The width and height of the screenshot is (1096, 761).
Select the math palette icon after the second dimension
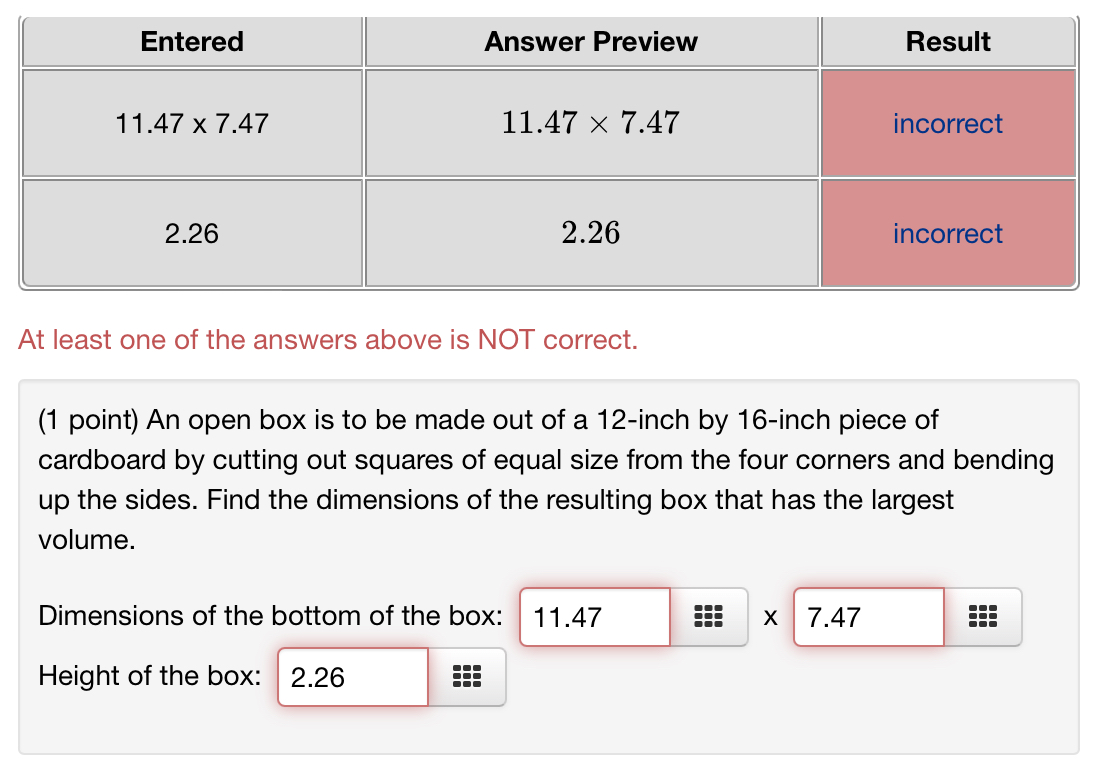[983, 617]
